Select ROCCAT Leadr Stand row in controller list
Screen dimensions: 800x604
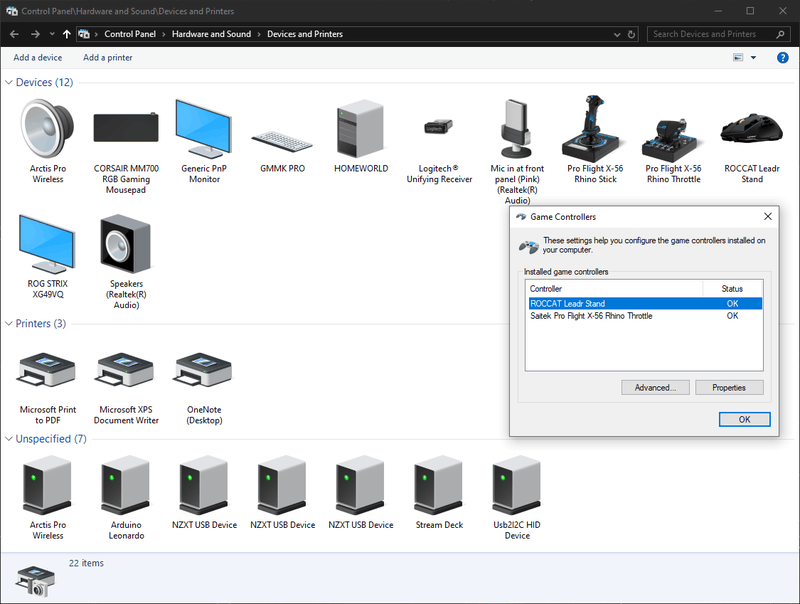pyautogui.click(x=645, y=304)
